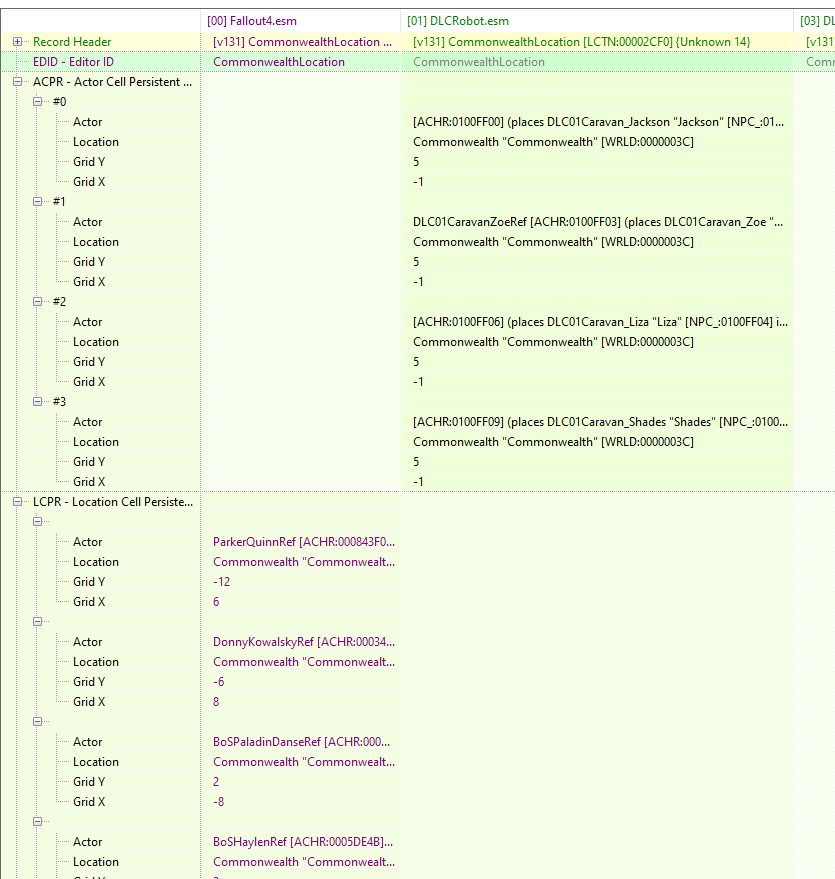This screenshot has height=879, width=835.
Task: Select the Record Header label
Action: 72,41
